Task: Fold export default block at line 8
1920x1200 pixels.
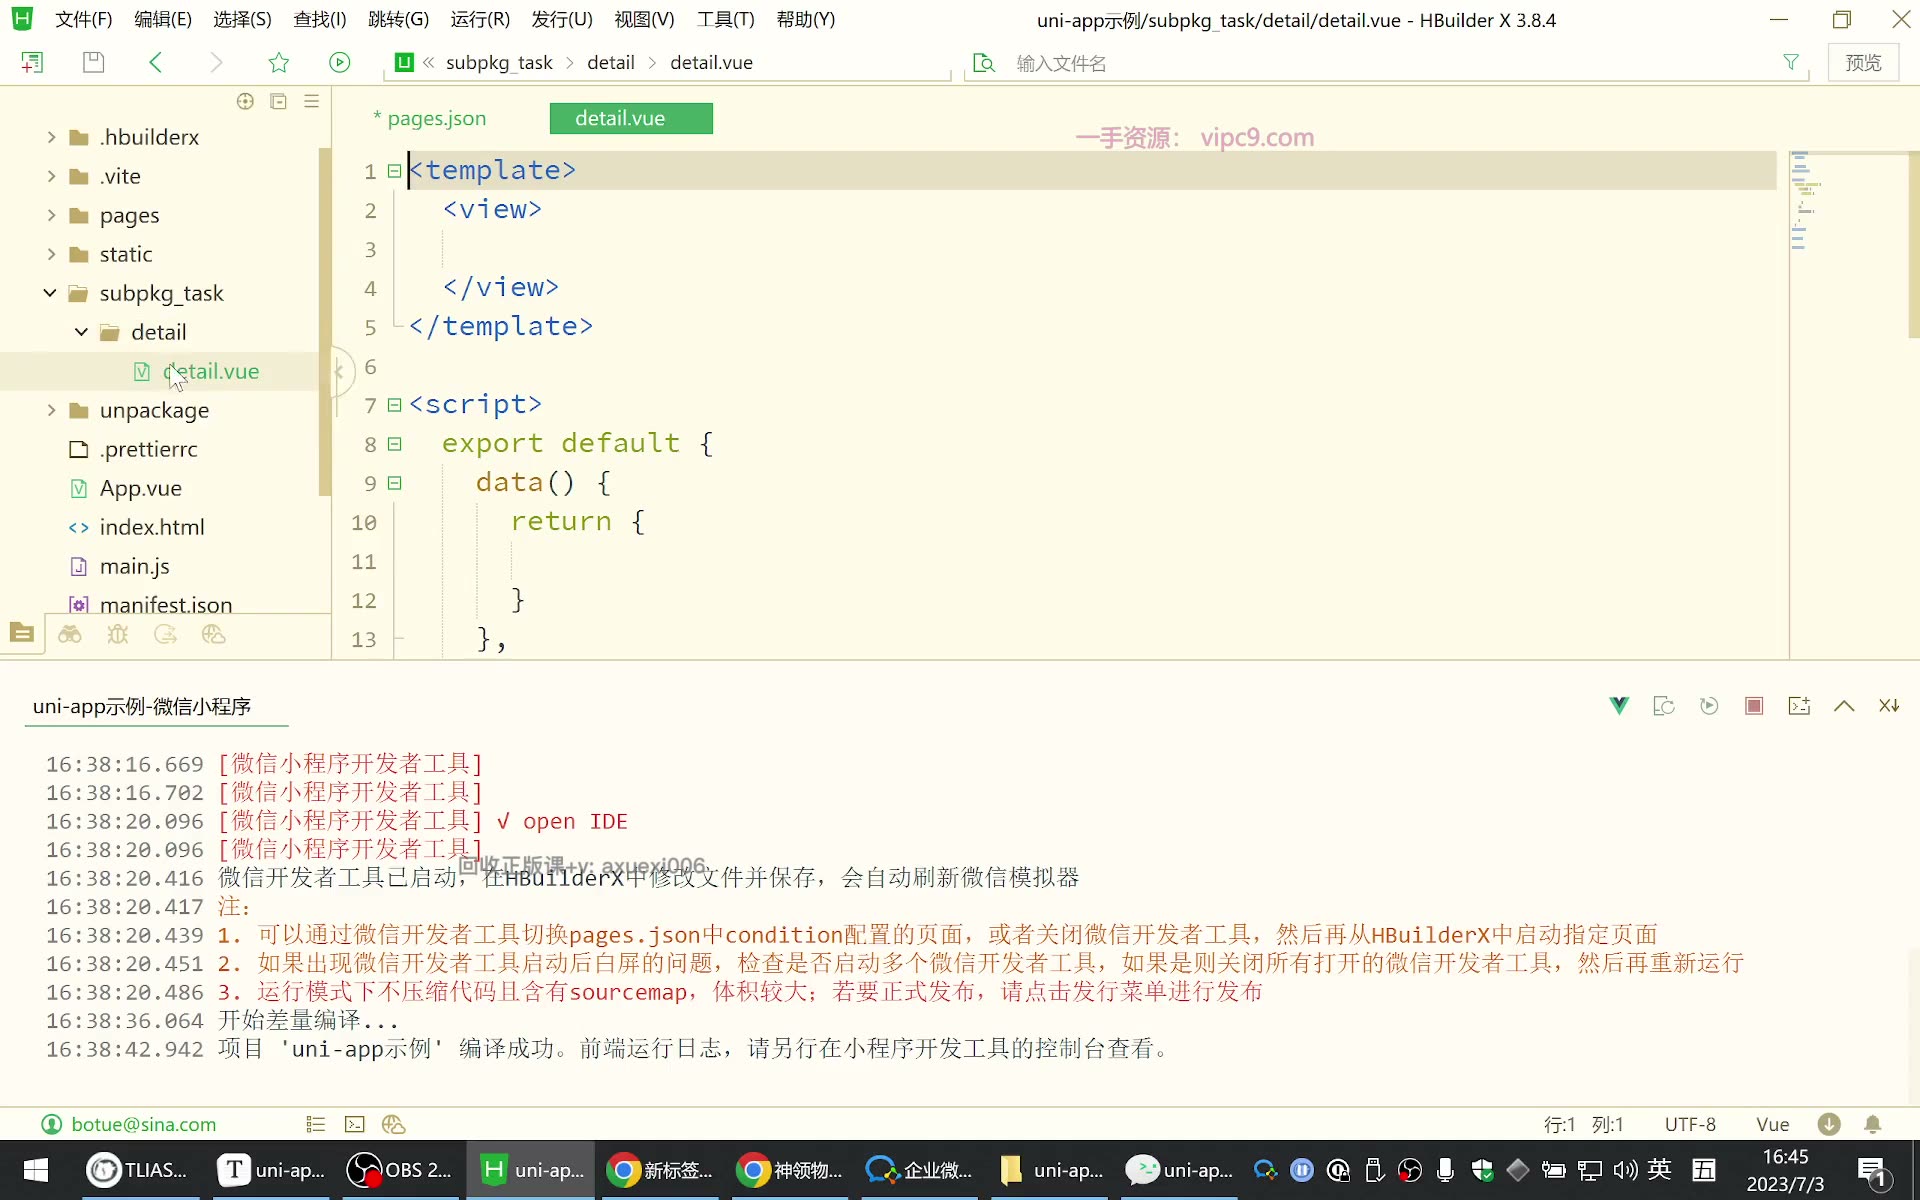Action: click(x=395, y=444)
